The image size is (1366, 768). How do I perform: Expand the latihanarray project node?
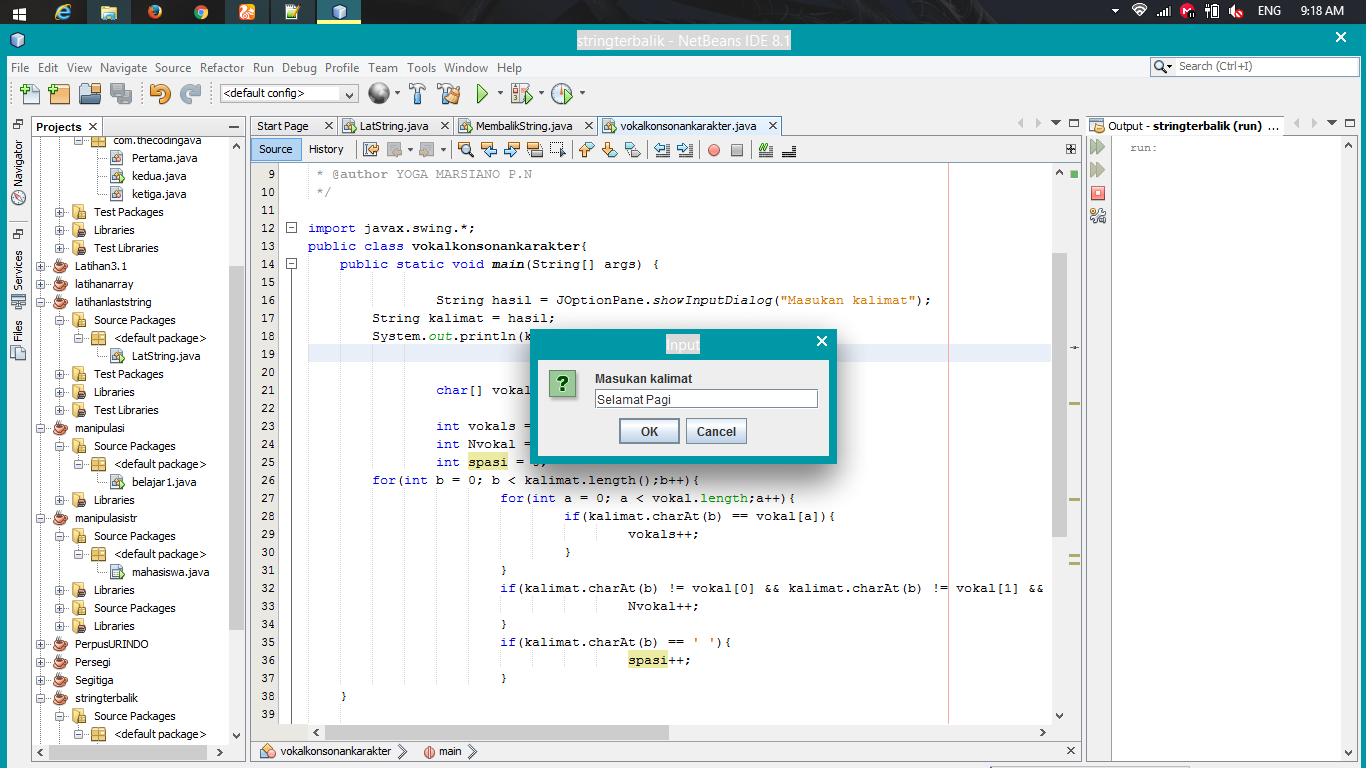coord(41,284)
